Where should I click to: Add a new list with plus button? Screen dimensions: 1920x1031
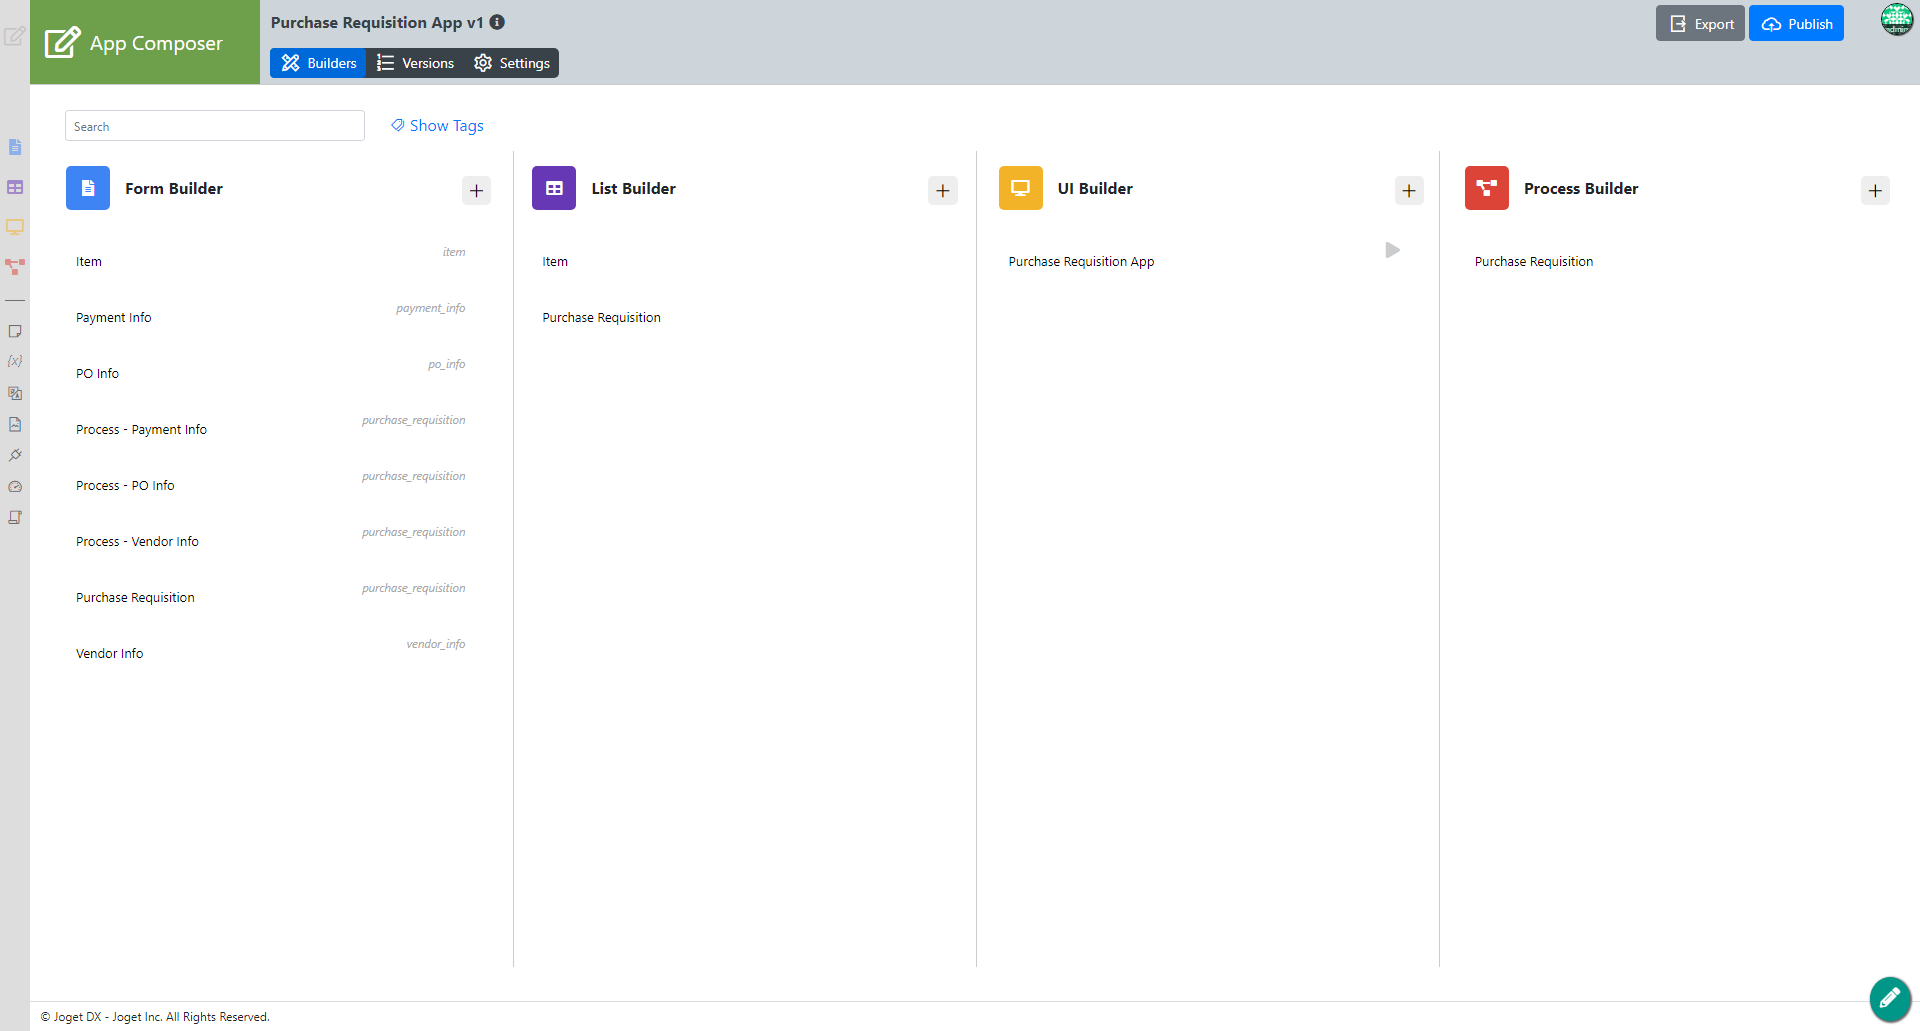point(943,190)
